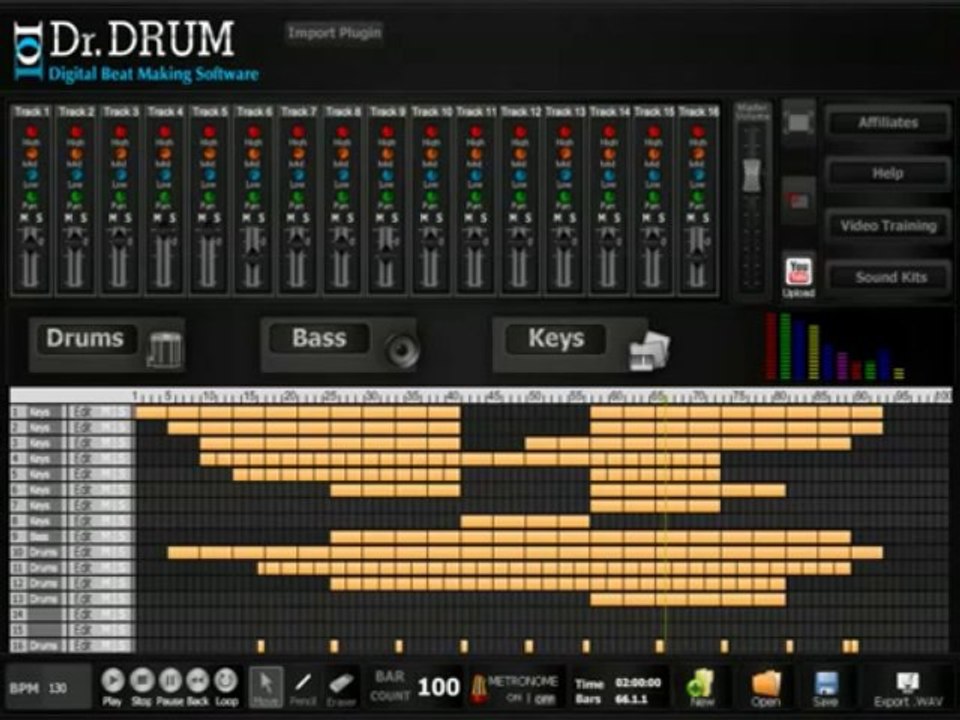Adjust the Master Volume slider

click(752, 175)
